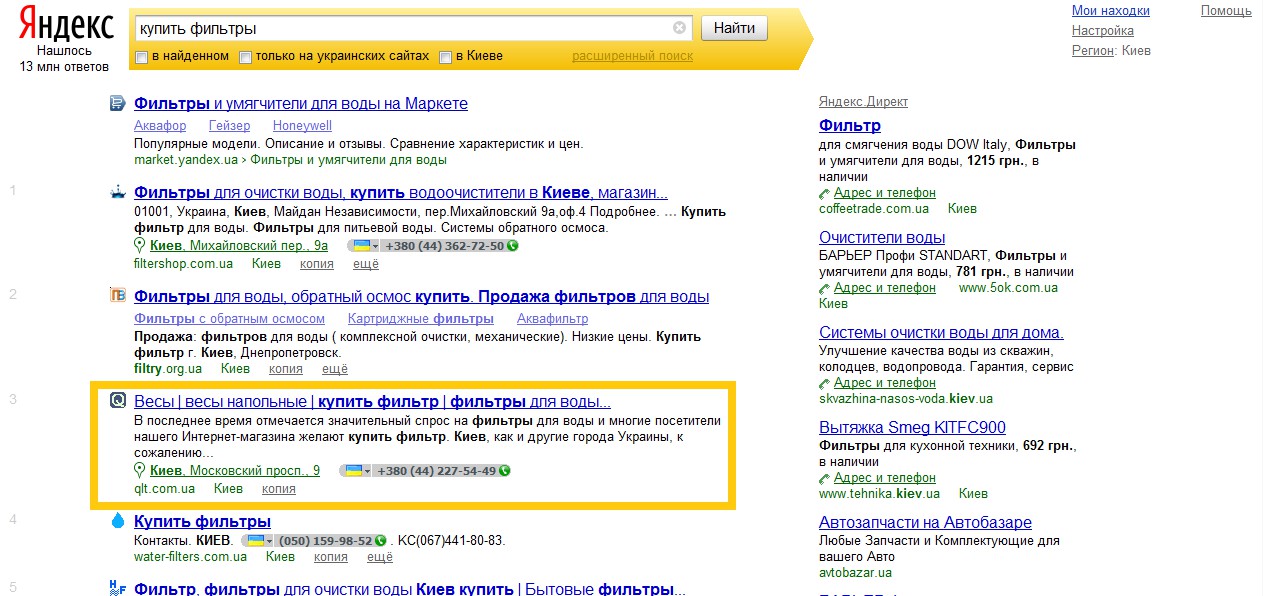Open Мои находки menu link

point(1111,11)
